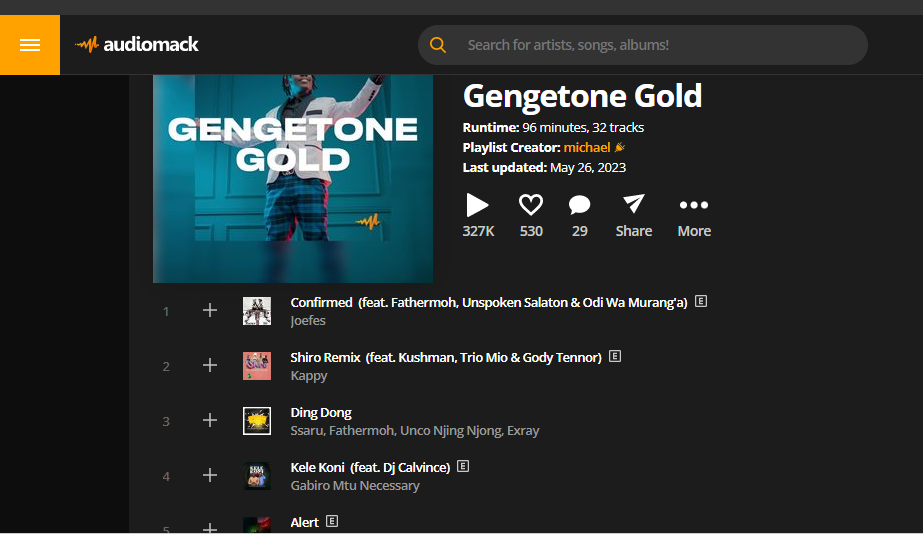Open playlist creator michael's profile
923x534 pixels.
click(587, 148)
